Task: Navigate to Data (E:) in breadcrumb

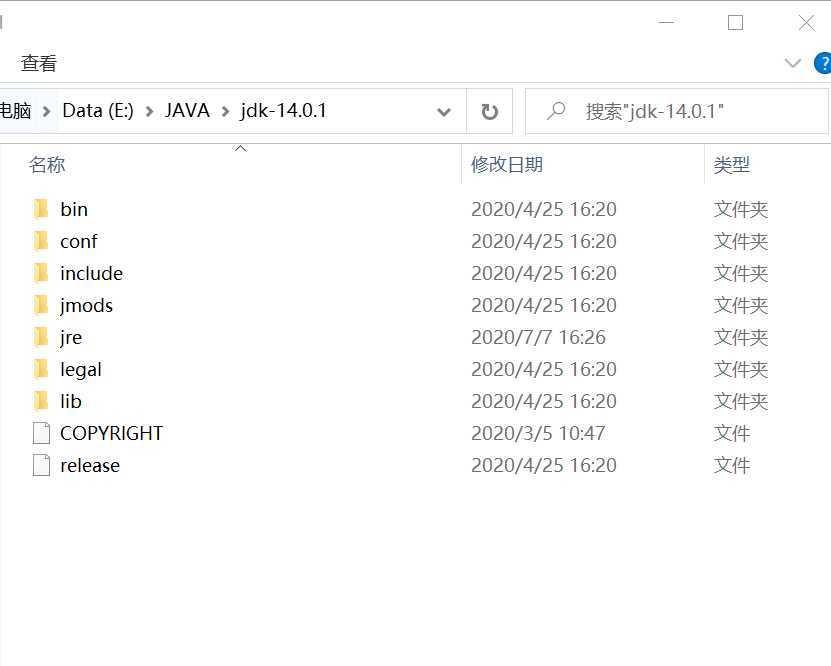Action: [x=98, y=111]
